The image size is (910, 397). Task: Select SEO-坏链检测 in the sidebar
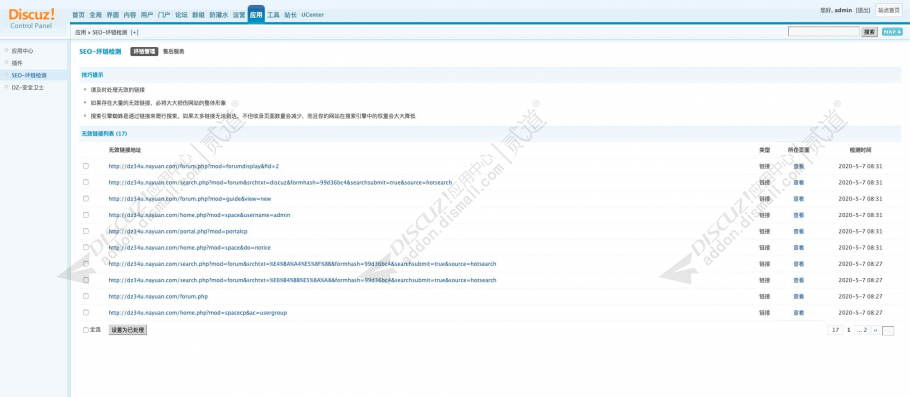tap(29, 75)
